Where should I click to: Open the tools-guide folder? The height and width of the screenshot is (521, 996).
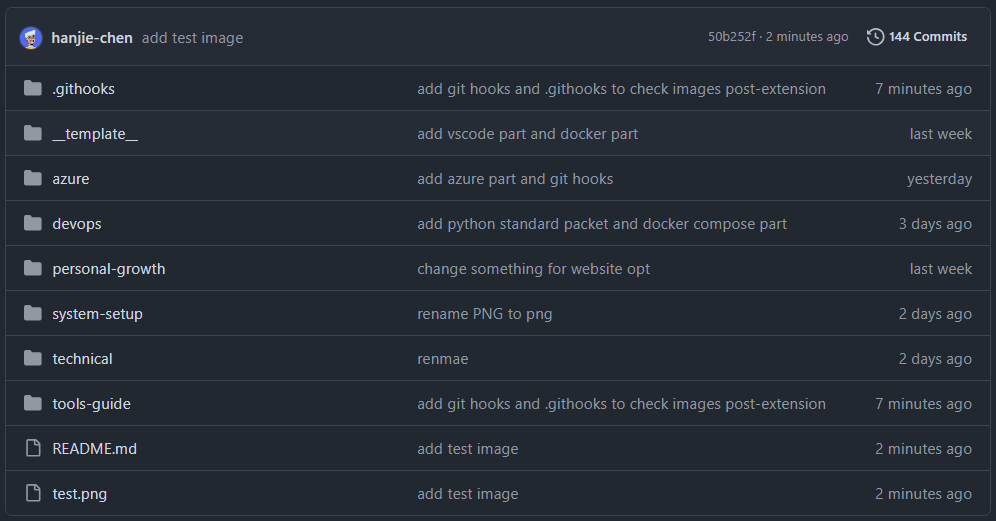point(91,403)
